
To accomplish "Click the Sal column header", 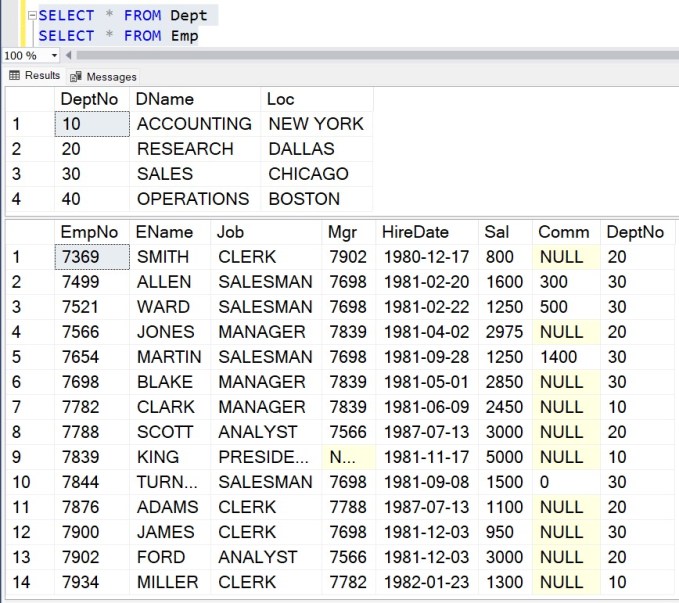I will pos(496,232).
